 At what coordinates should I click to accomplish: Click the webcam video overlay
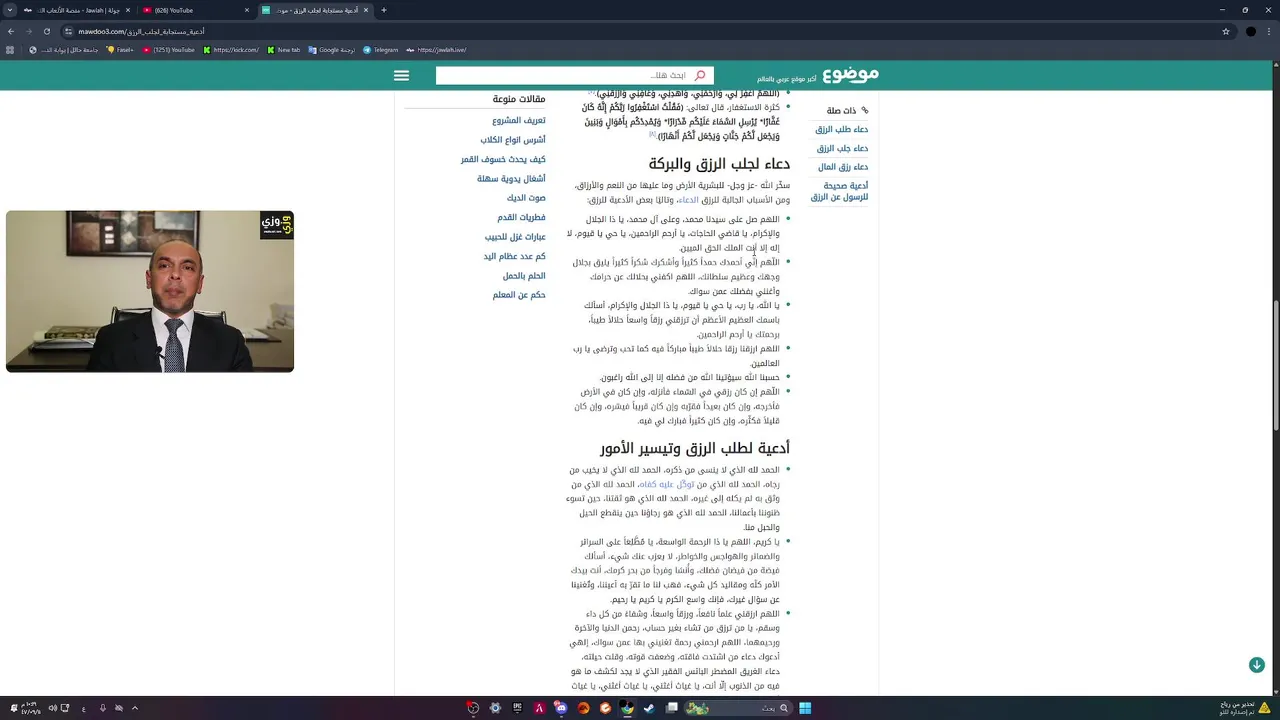coord(150,291)
